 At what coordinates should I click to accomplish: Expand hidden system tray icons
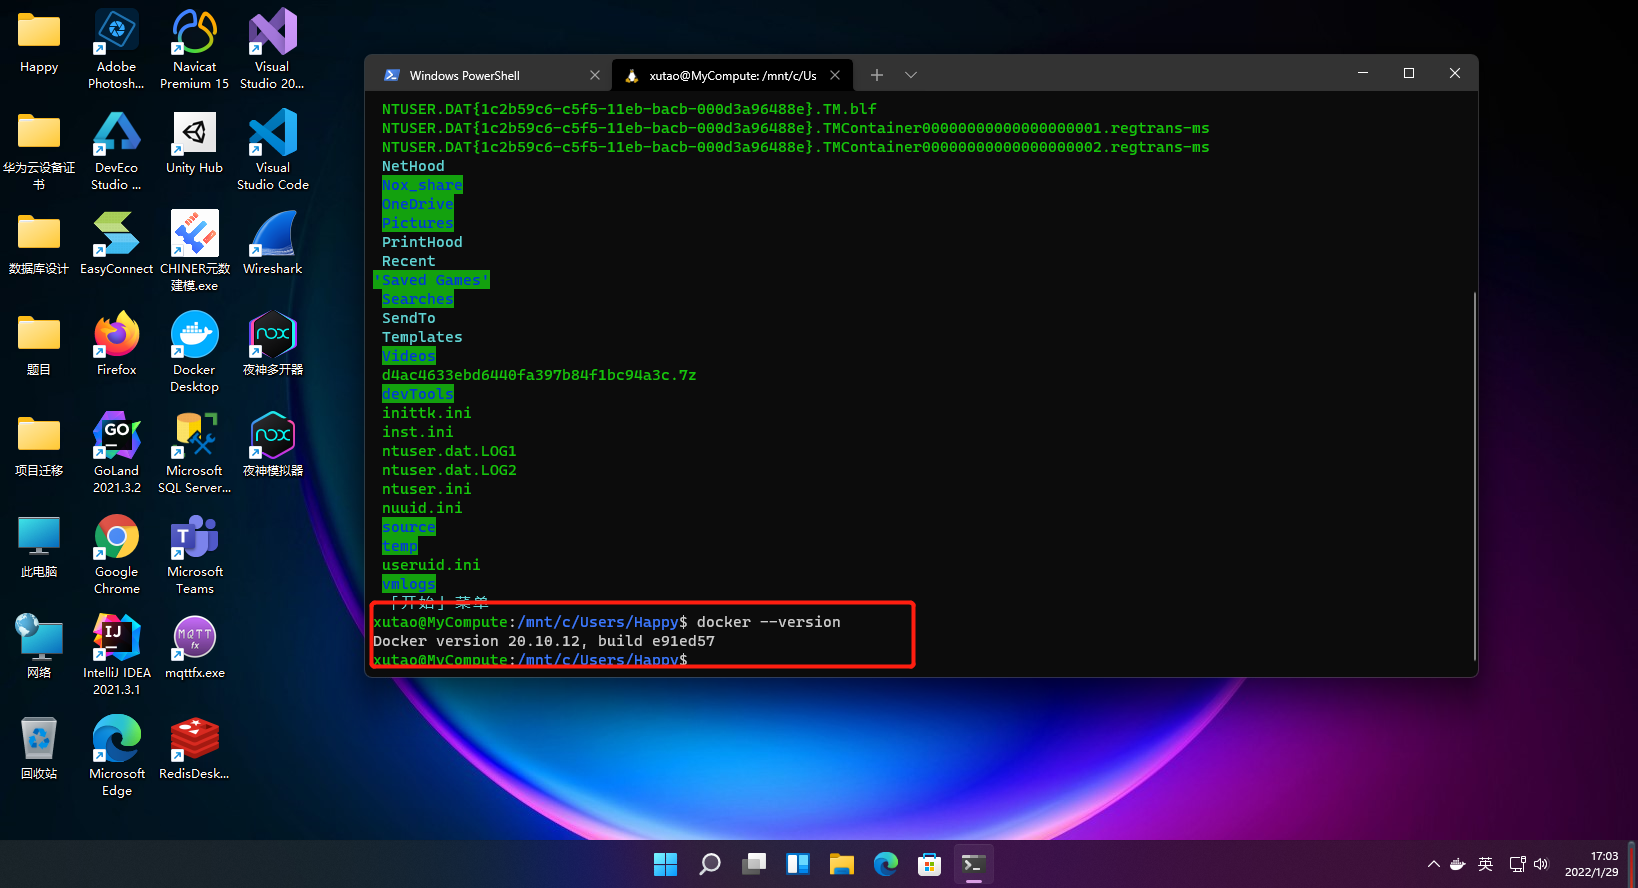coord(1433,864)
